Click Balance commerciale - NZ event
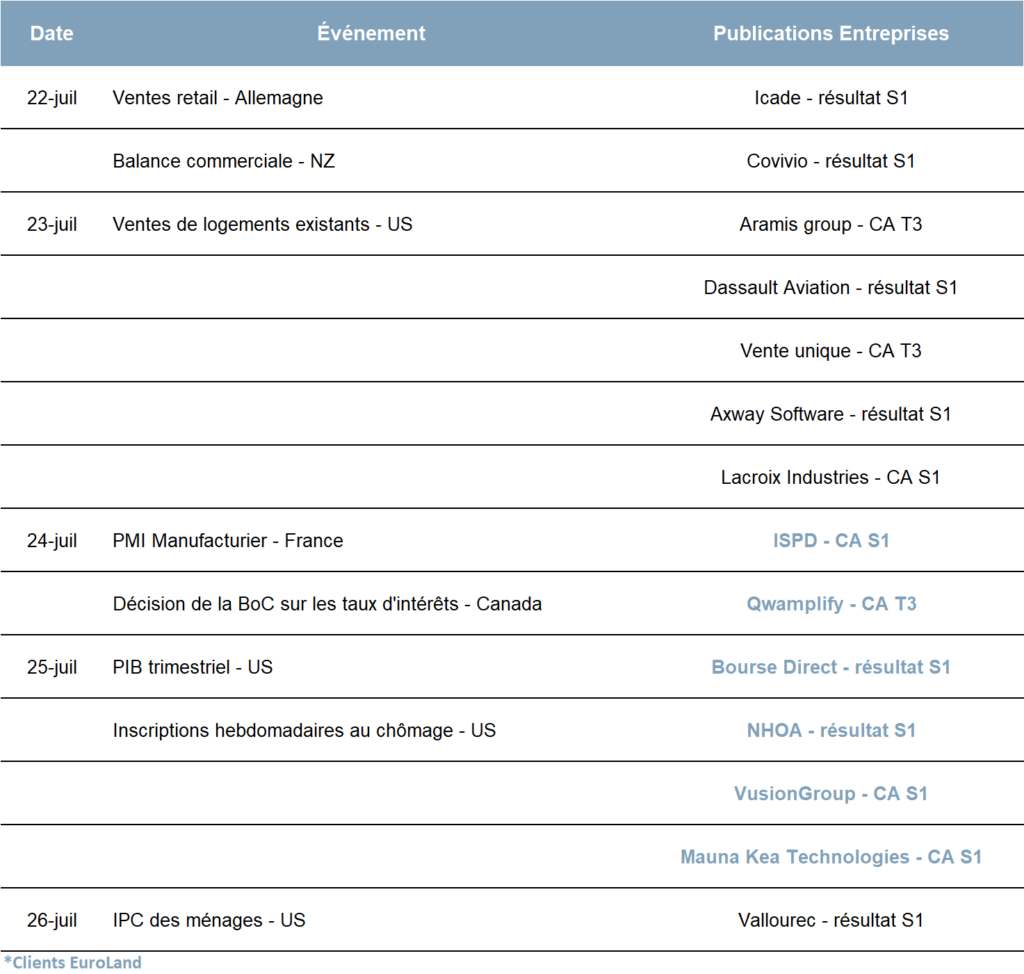Screen dimensions: 1024x974 pyautogui.click(x=223, y=161)
